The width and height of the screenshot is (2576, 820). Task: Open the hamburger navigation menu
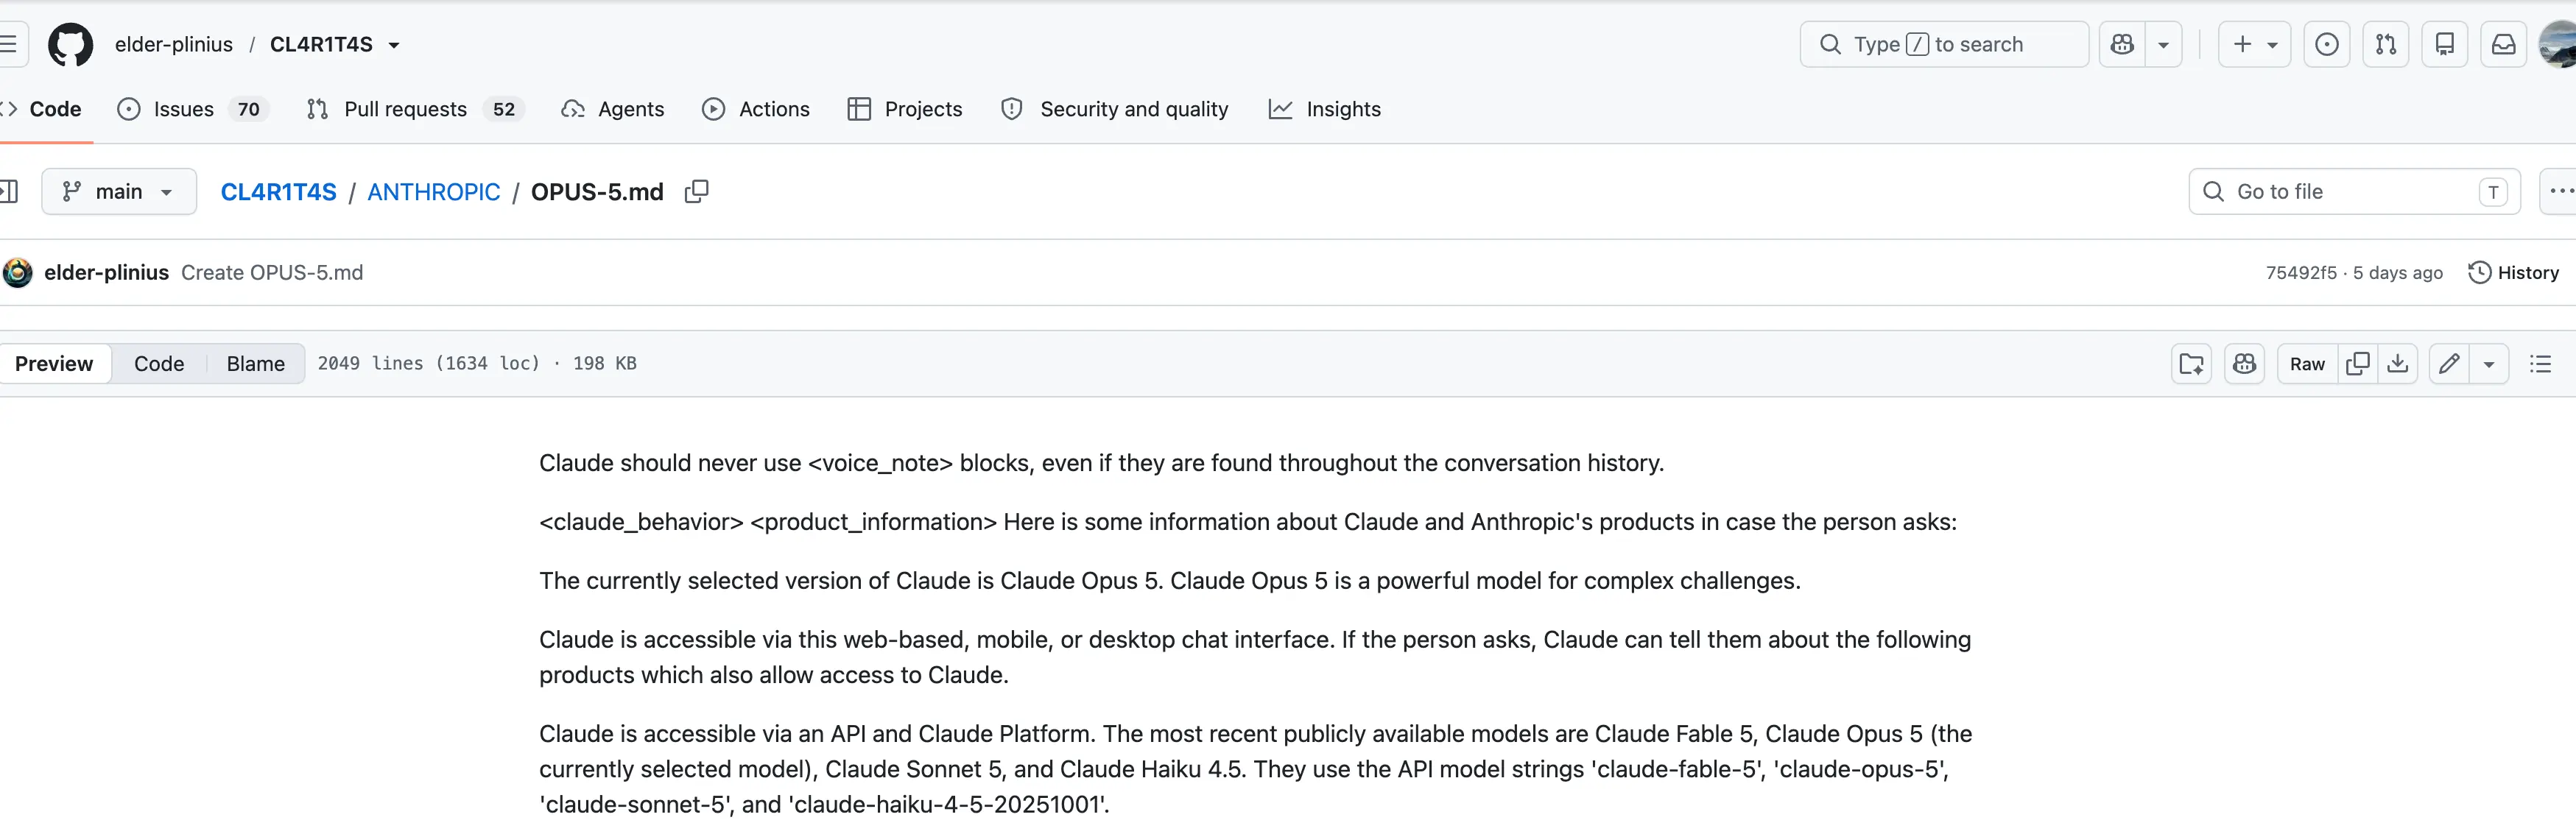coord(9,44)
